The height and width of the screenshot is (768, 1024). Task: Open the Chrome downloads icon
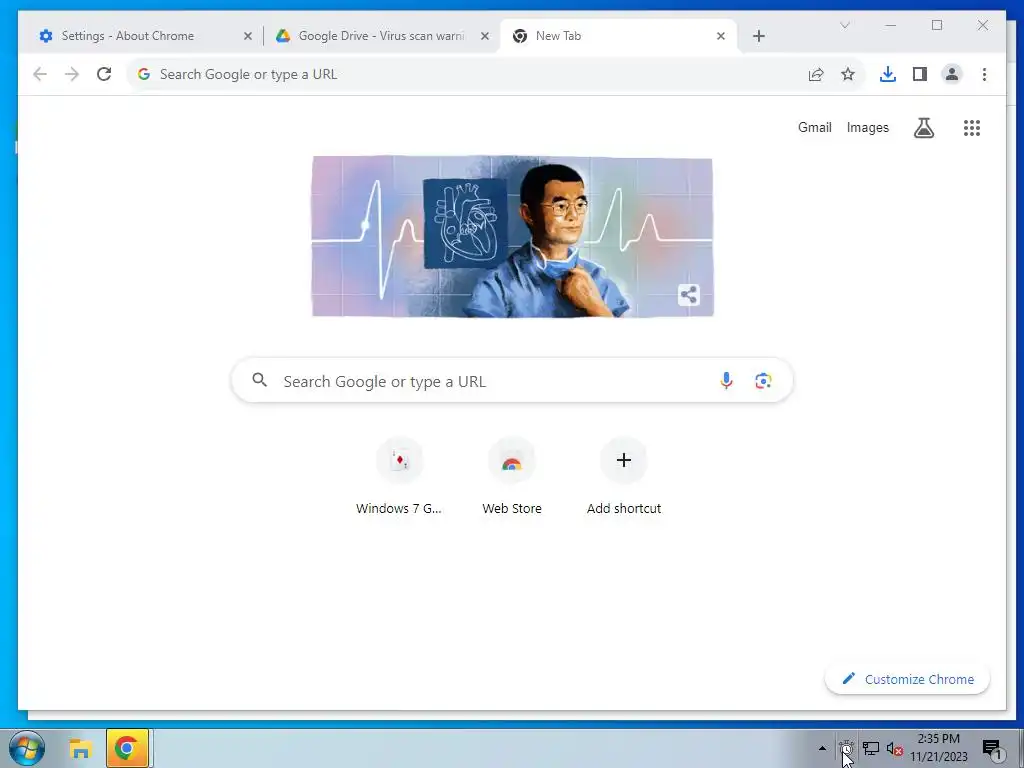888,74
